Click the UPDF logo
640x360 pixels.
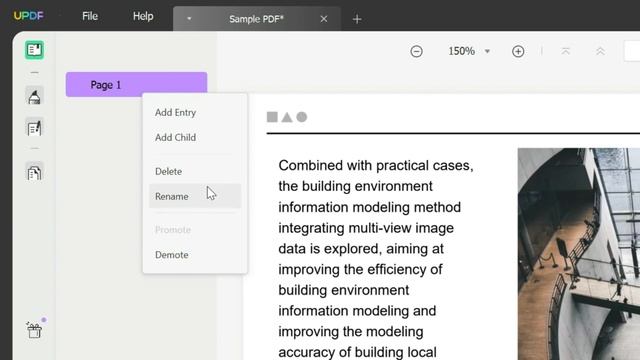[x=29, y=16]
